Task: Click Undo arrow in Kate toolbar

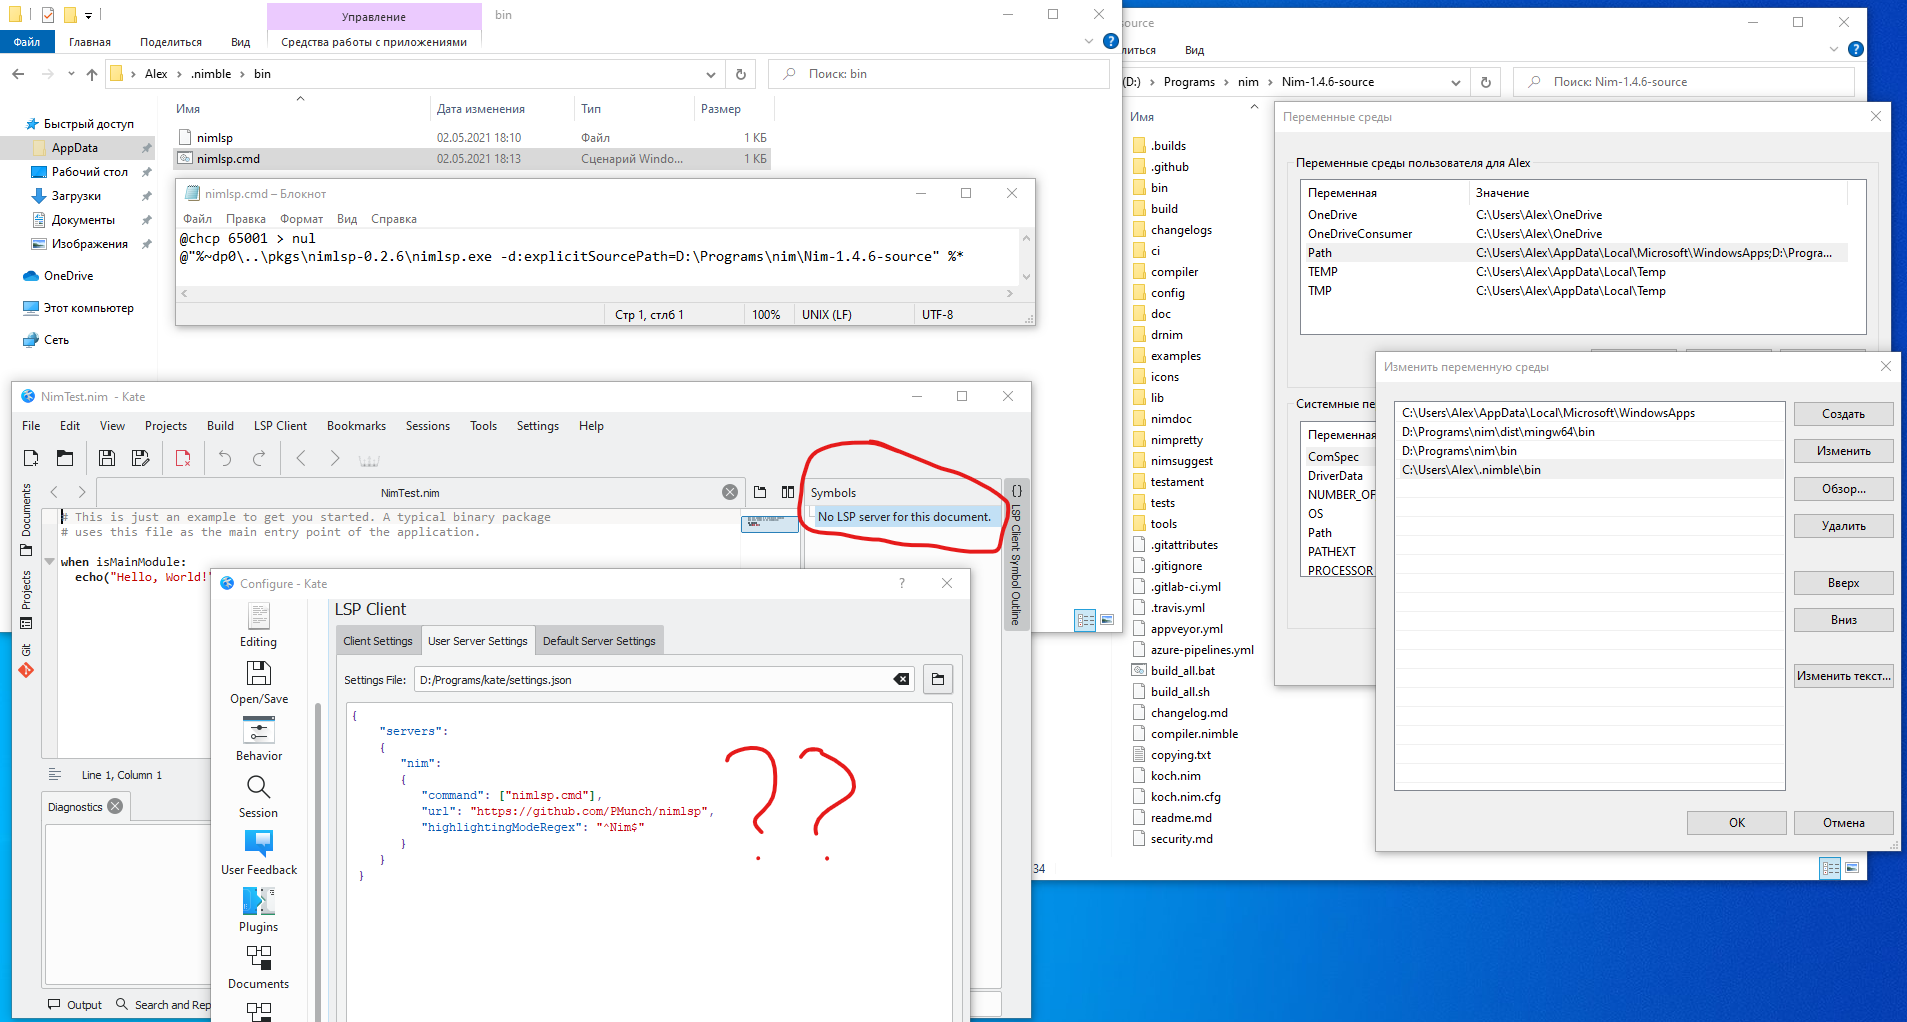Action: coord(225,458)
